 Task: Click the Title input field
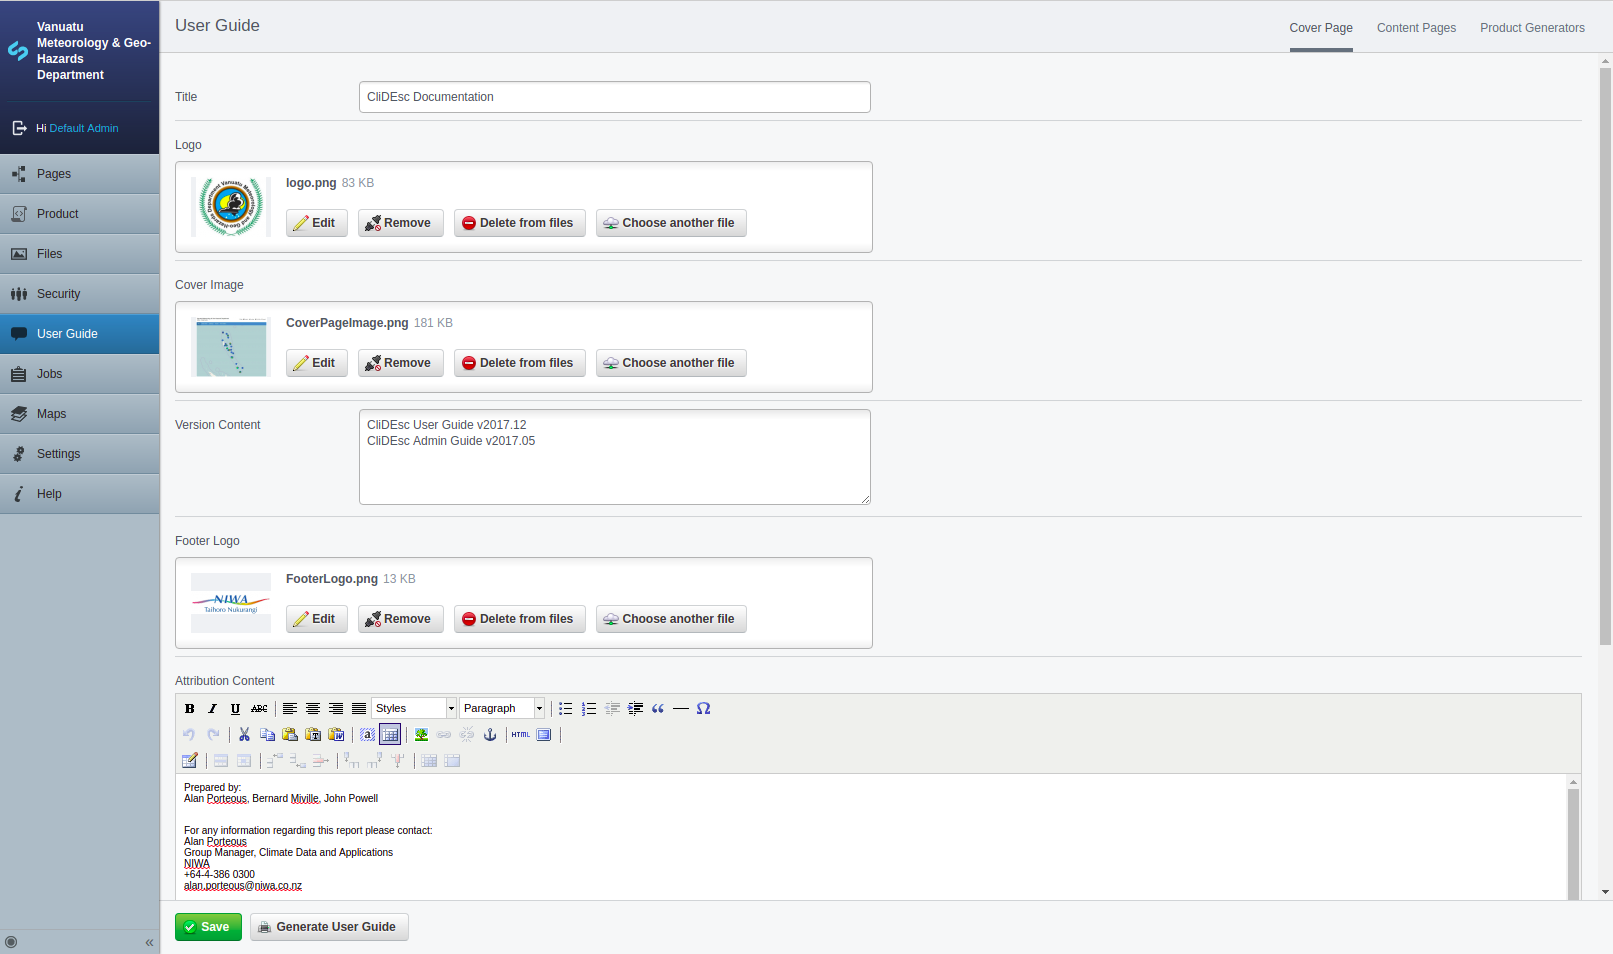click(614, 97)
